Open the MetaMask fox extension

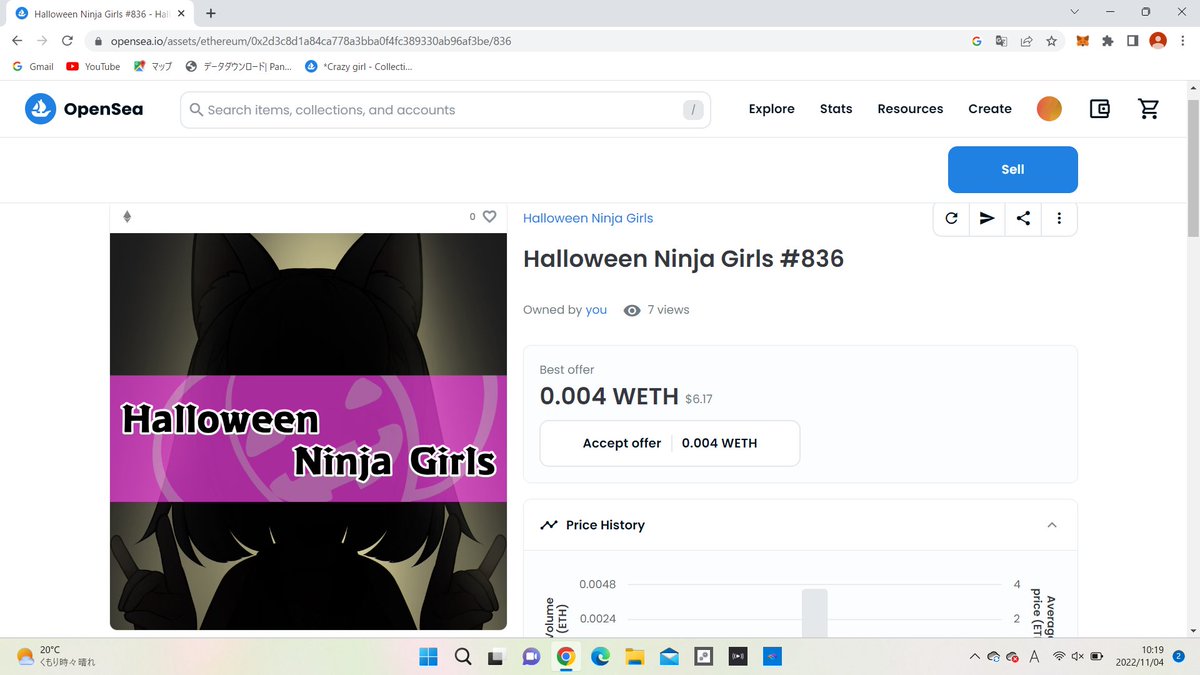click(1082, 41)
